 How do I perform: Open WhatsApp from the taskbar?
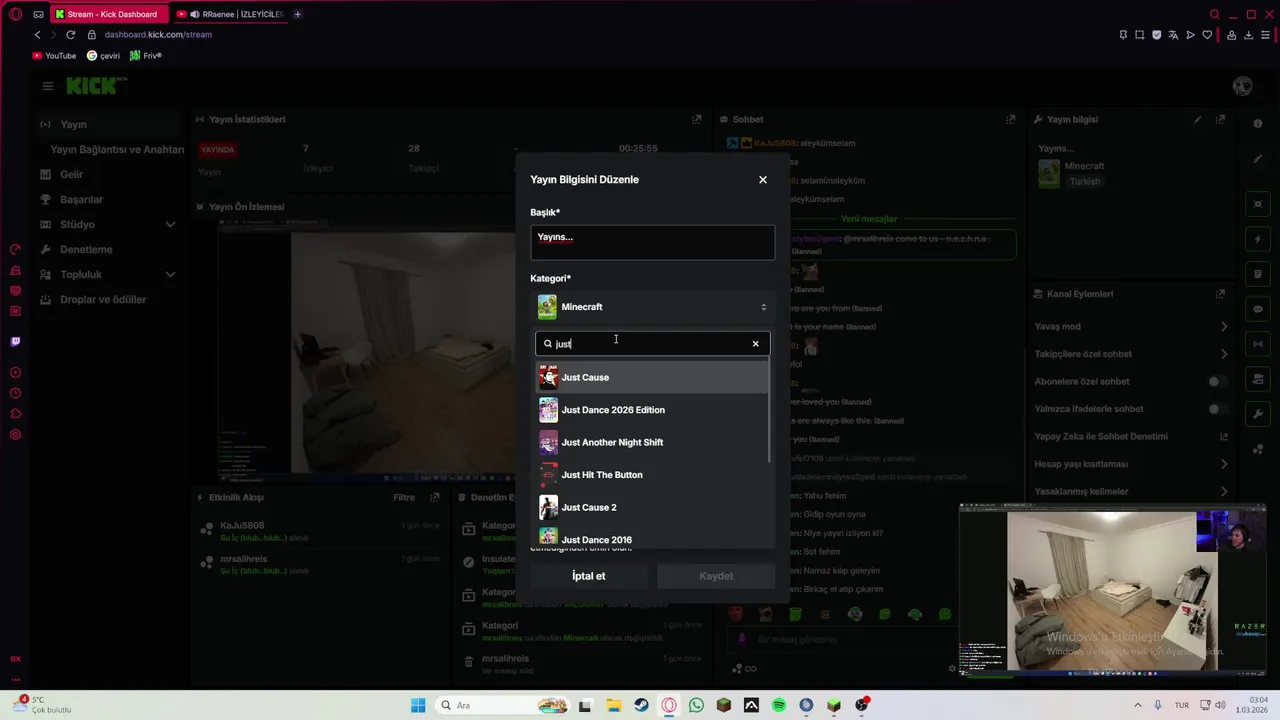point(696,705)
